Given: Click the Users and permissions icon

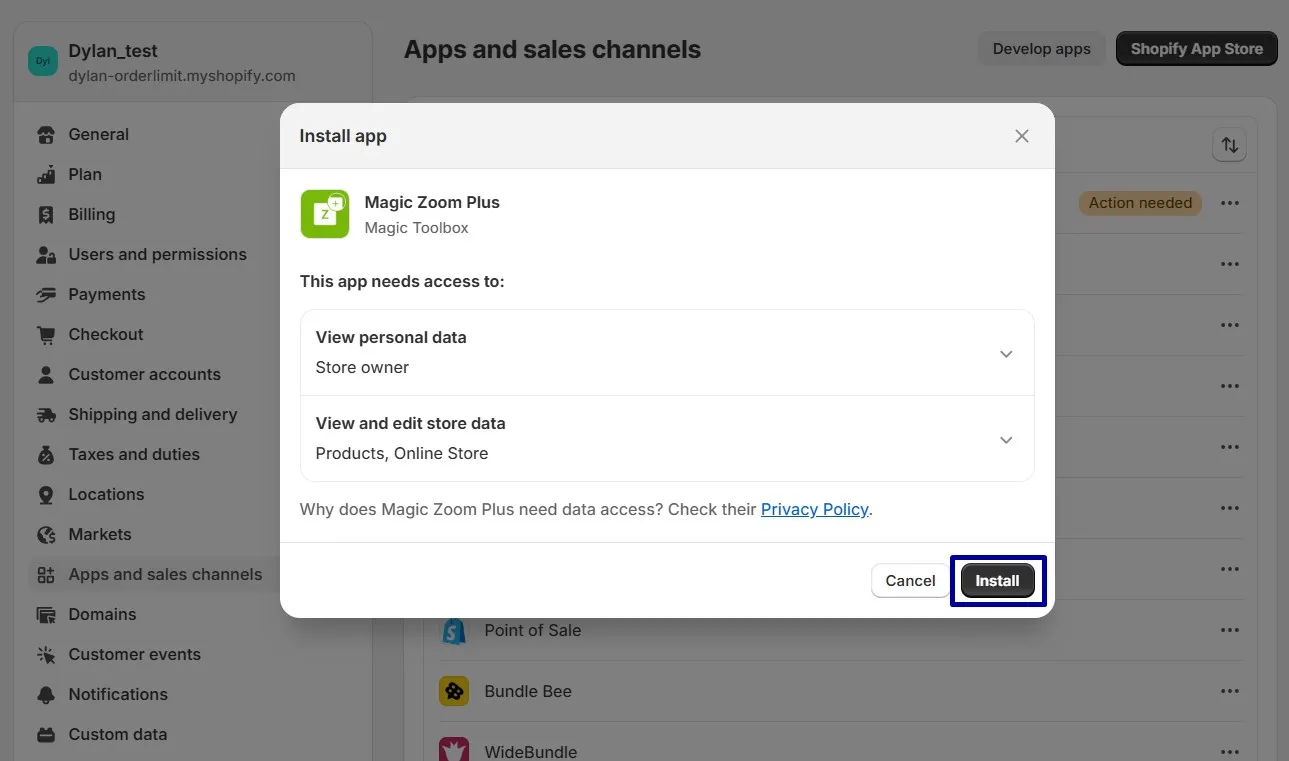Looking at the screenshot, I should (x=46, y=254).
